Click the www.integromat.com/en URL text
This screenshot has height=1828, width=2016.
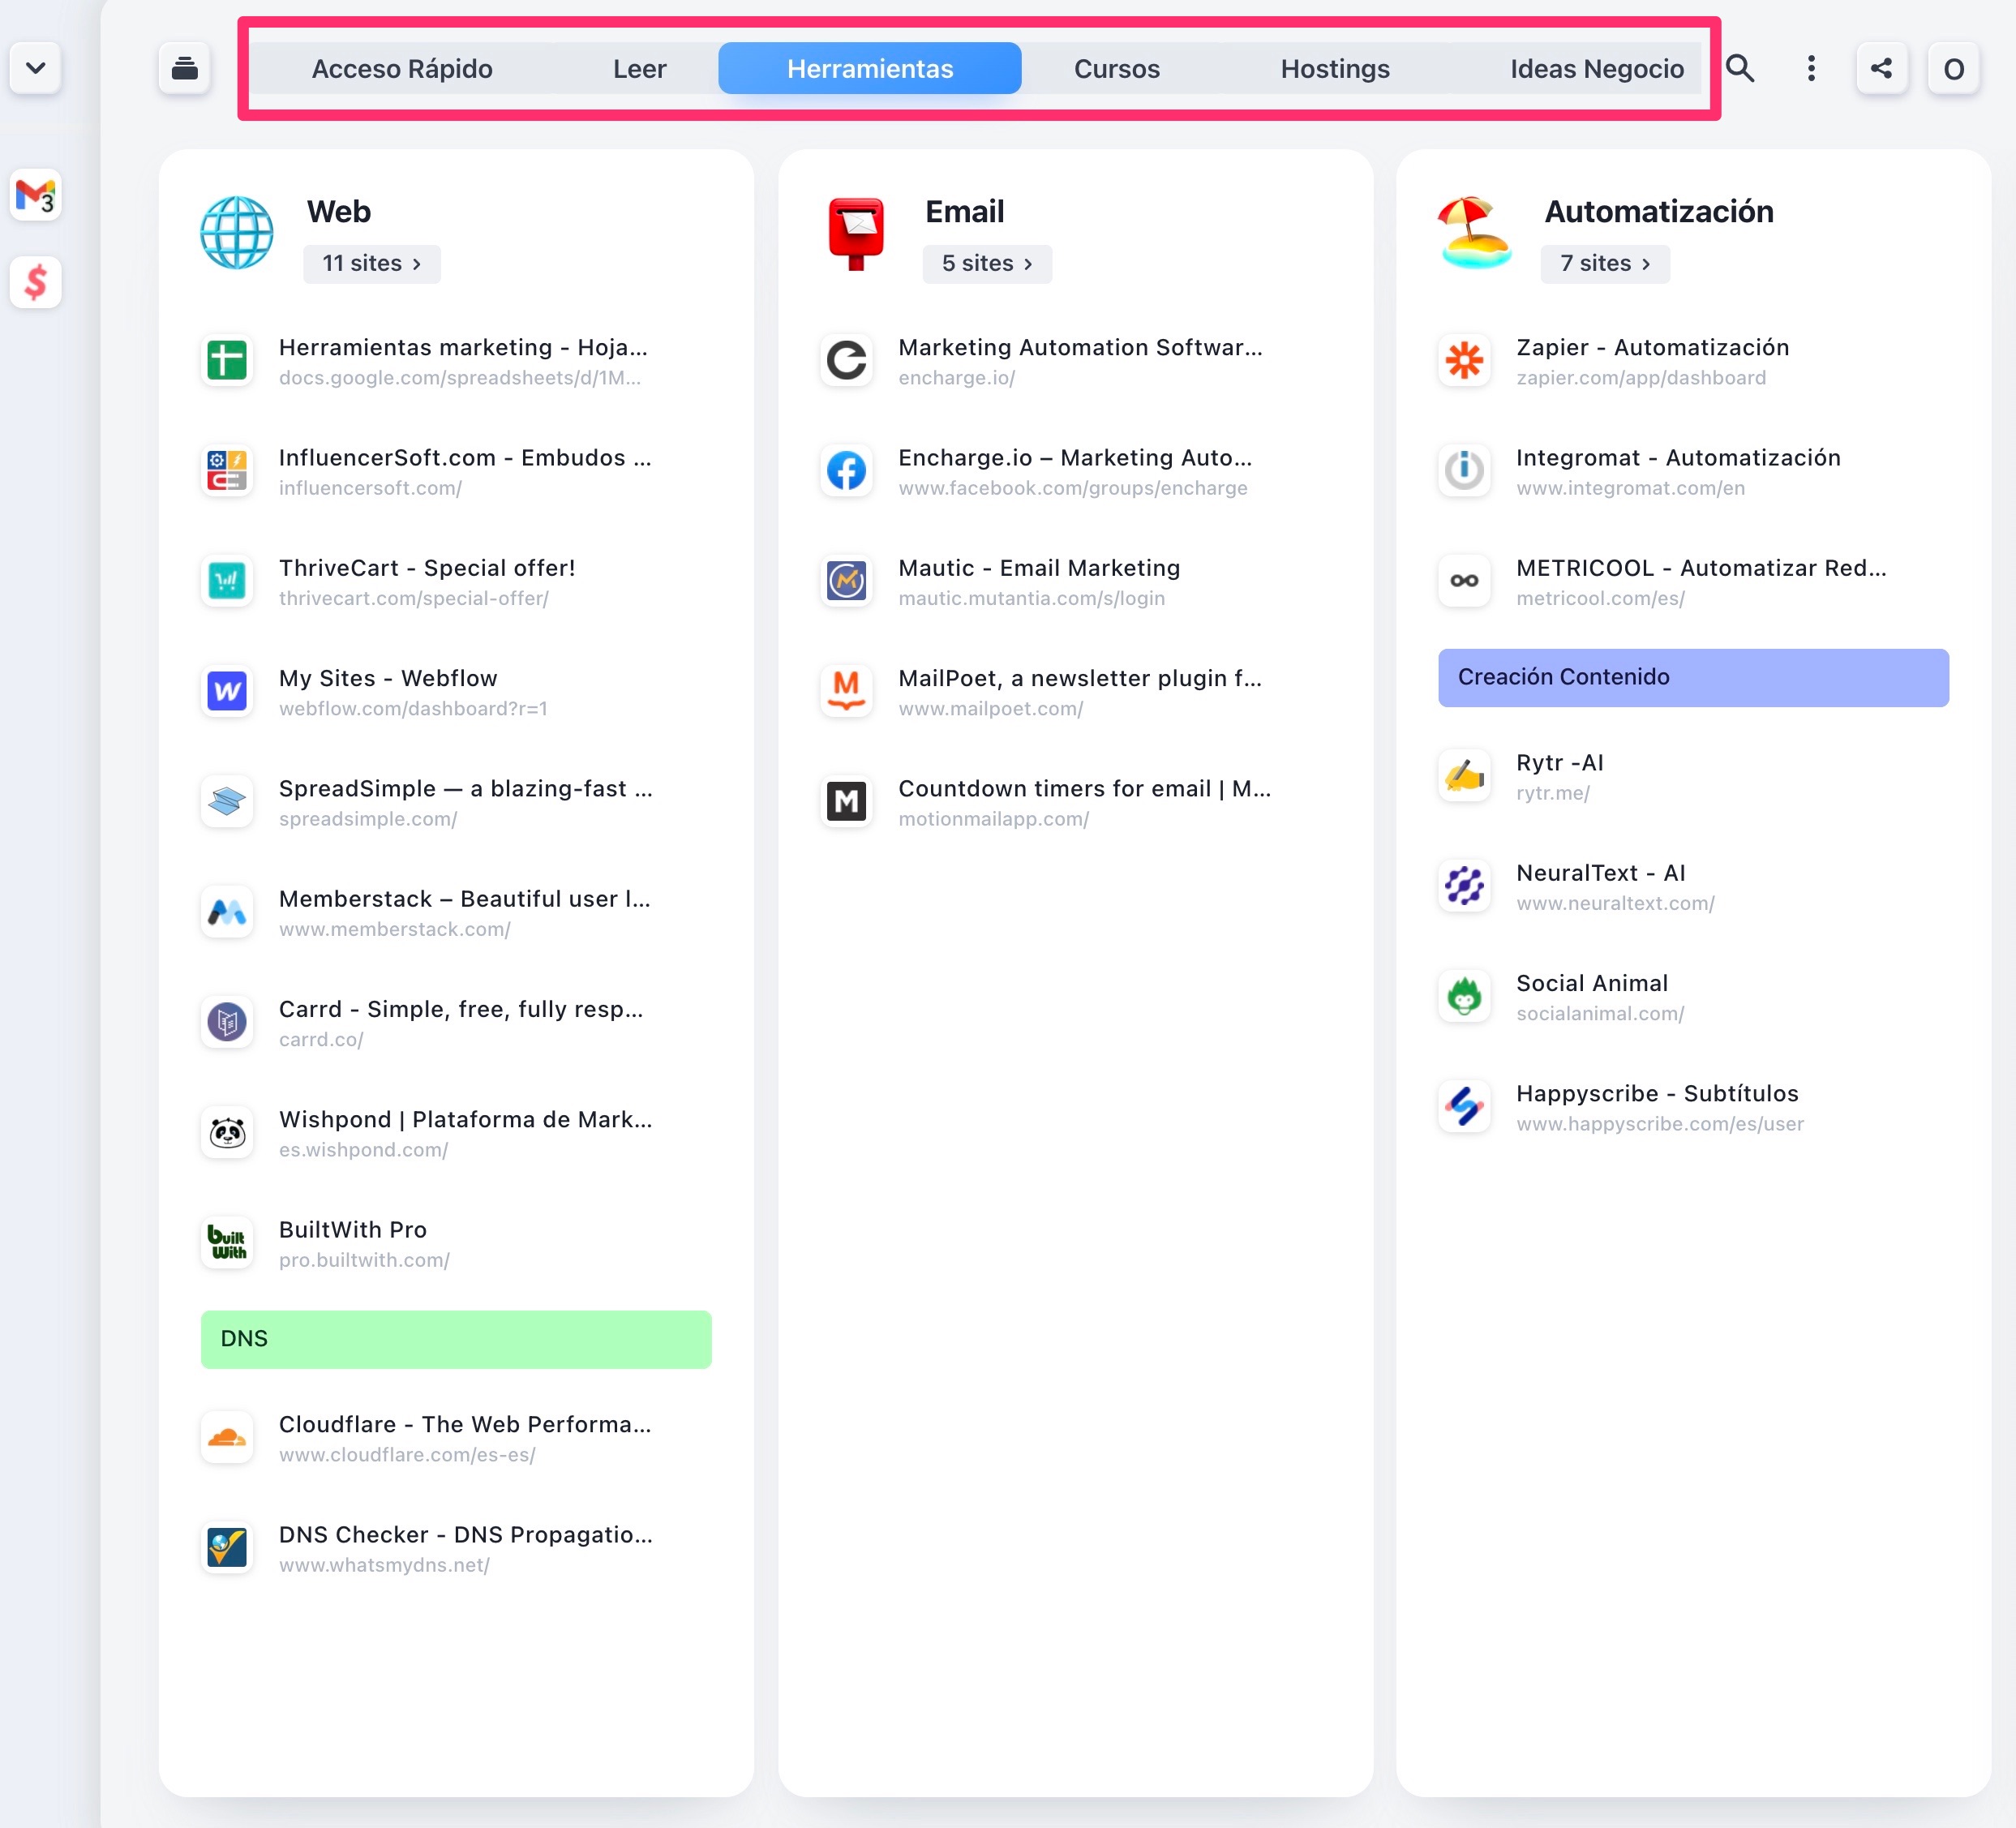click(1630, 488)
